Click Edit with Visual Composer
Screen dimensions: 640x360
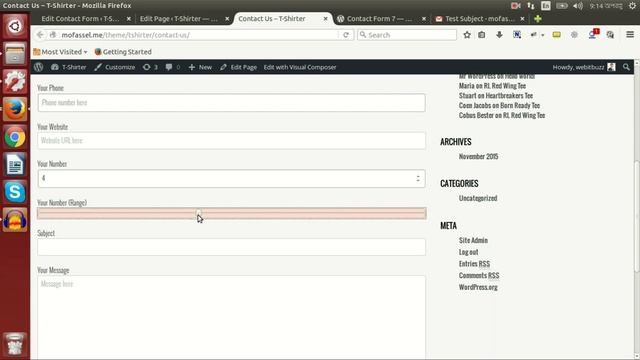point(300,67)
